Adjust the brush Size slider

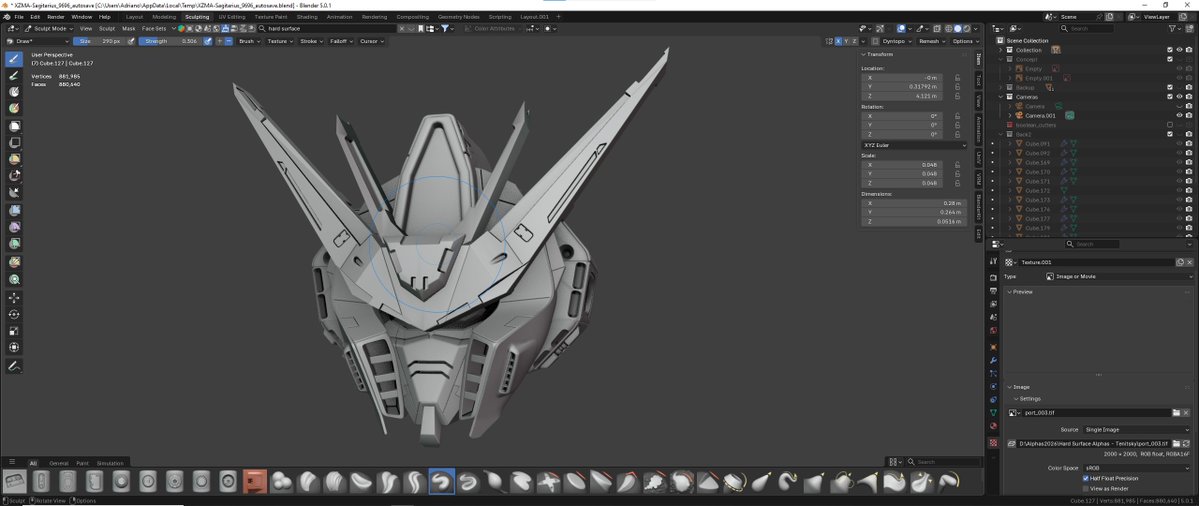pyautogui.click(x=99, y=41)
